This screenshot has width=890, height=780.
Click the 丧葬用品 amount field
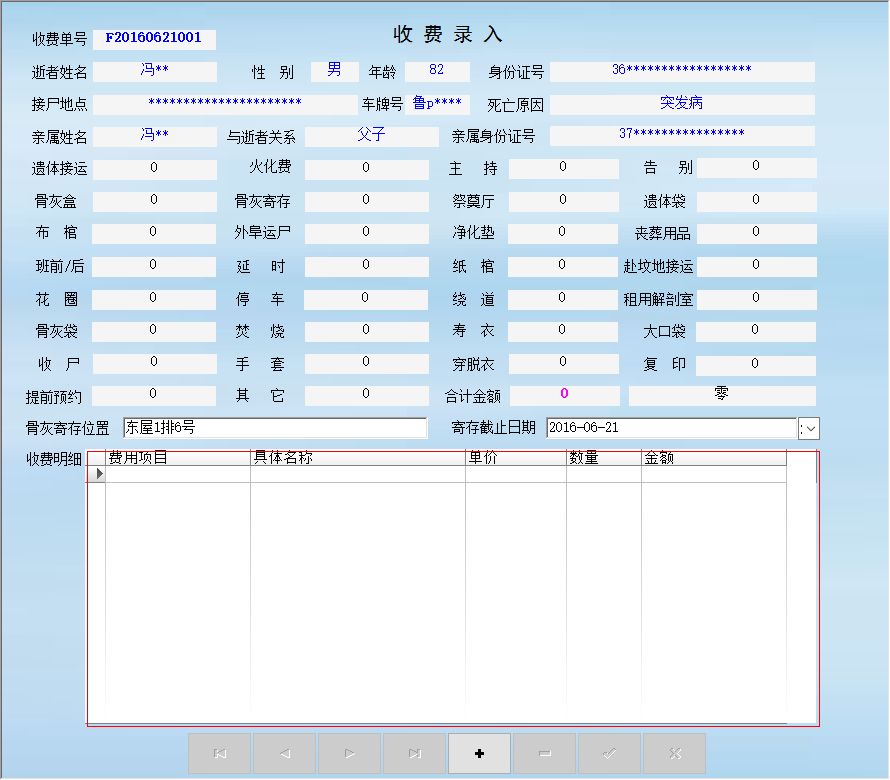[757, 233]
